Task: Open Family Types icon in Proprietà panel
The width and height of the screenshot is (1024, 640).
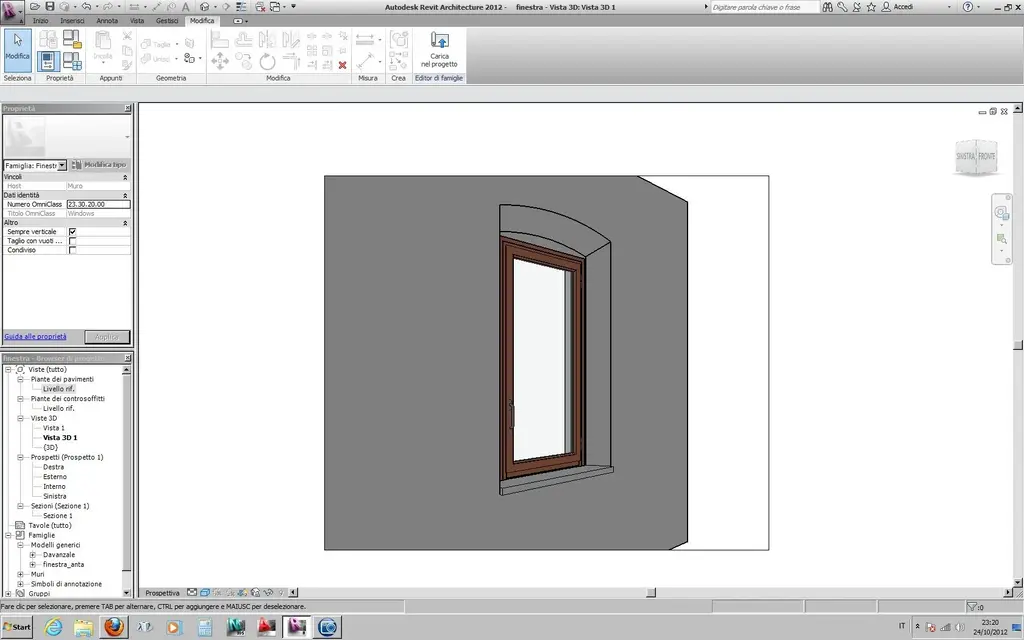Action: (x=72, y=61)
